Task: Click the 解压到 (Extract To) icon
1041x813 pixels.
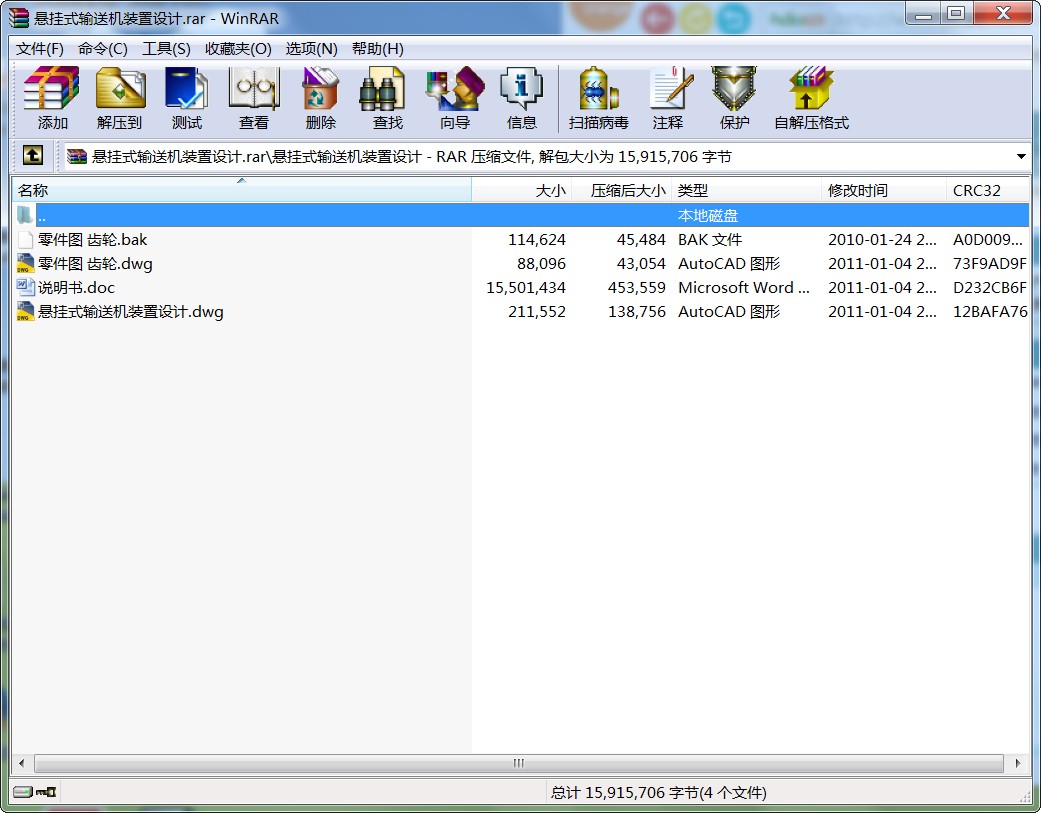Action: click(x=120, y=88)
